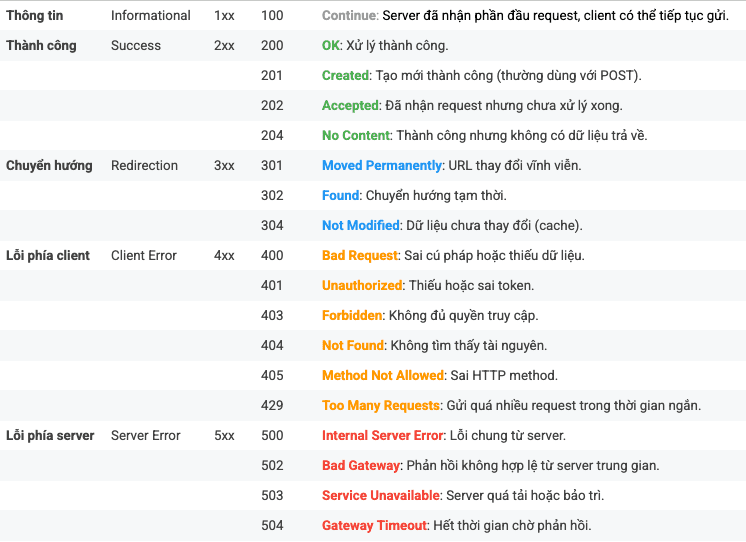This screenshot has width=746, height=542.
Task: Click the "Gateway Timeout" status name
Action: (375, 526)
